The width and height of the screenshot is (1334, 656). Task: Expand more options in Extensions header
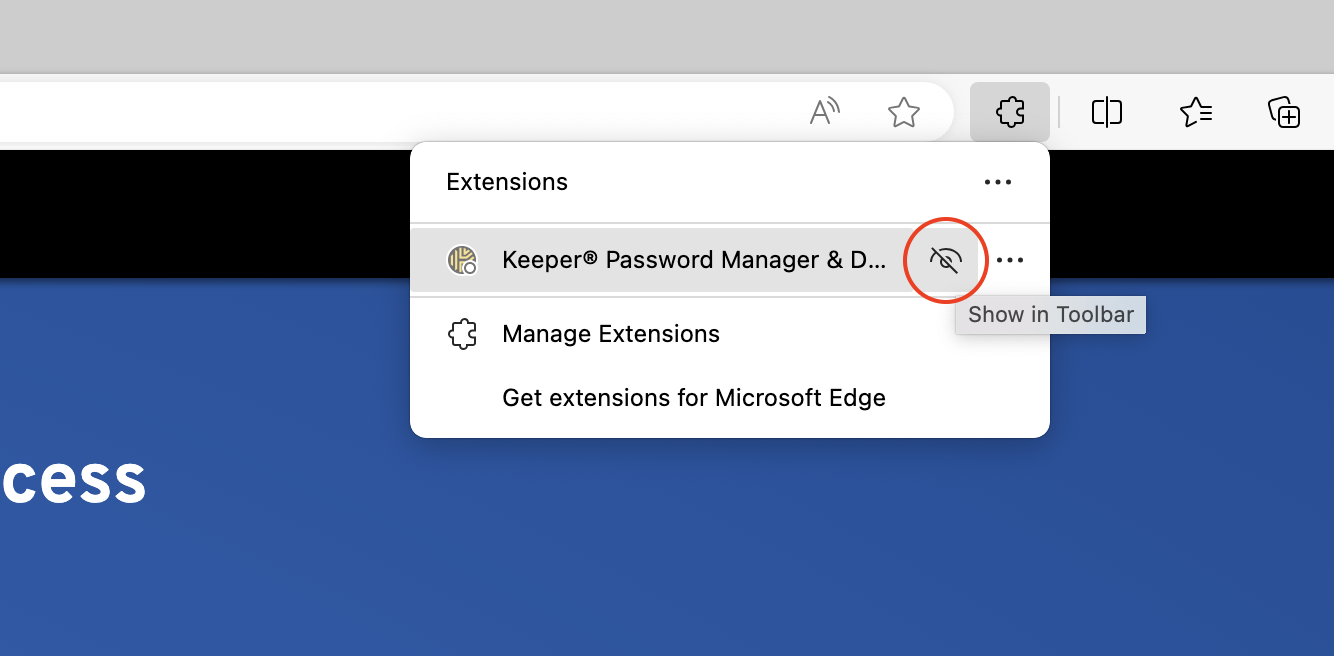tap(998, 182)
